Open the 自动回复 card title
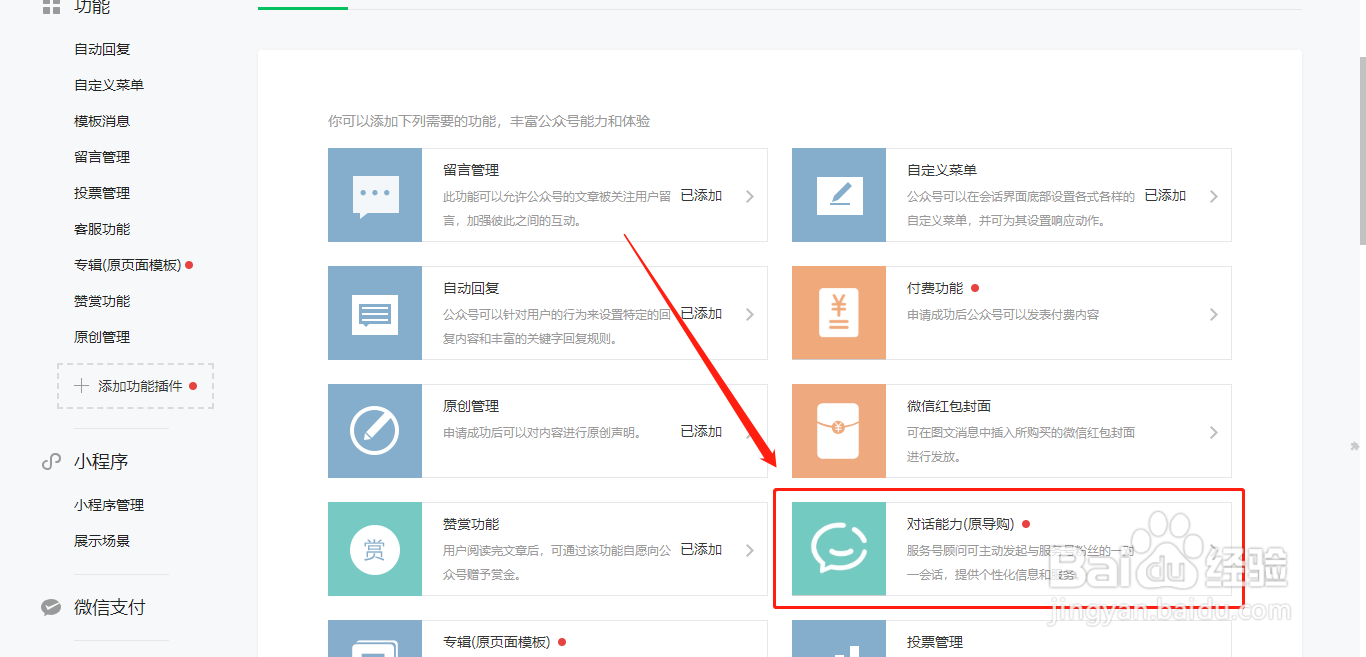 [x=471, y=288]
